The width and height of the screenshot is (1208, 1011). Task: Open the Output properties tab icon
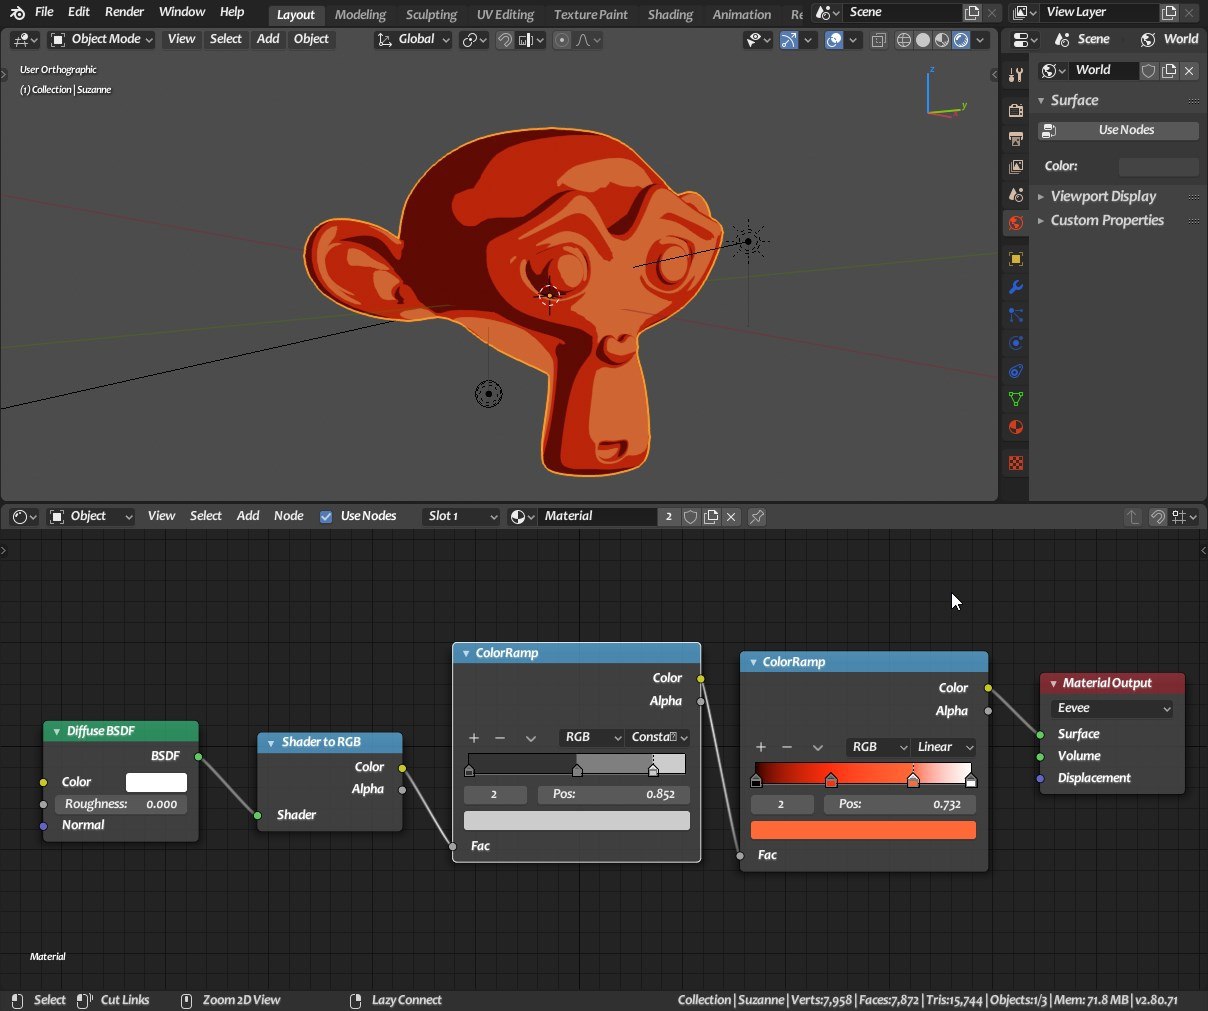pyautogui.click(x=1015, y=138)
